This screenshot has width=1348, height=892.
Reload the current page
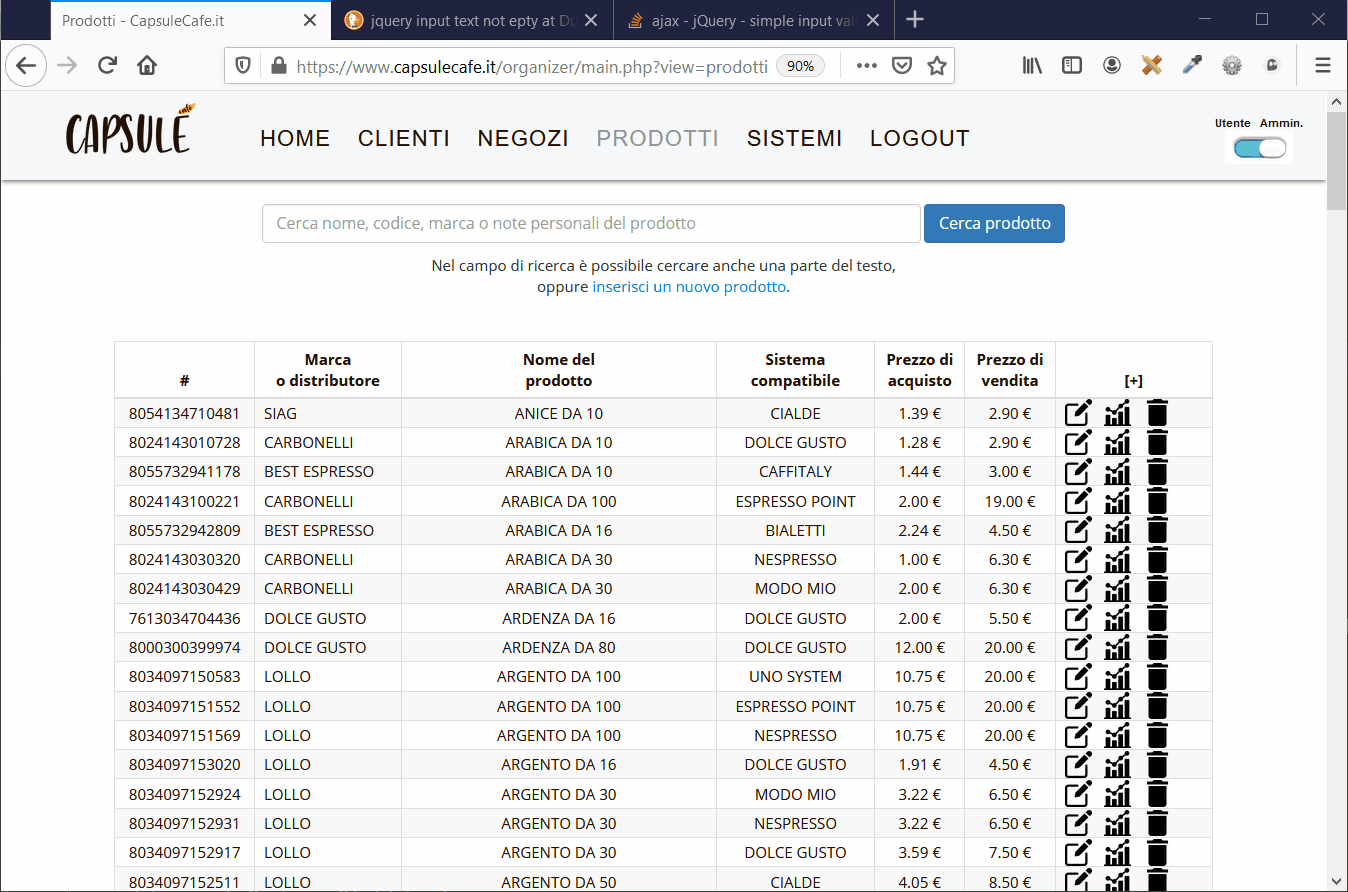click(107, 66)
